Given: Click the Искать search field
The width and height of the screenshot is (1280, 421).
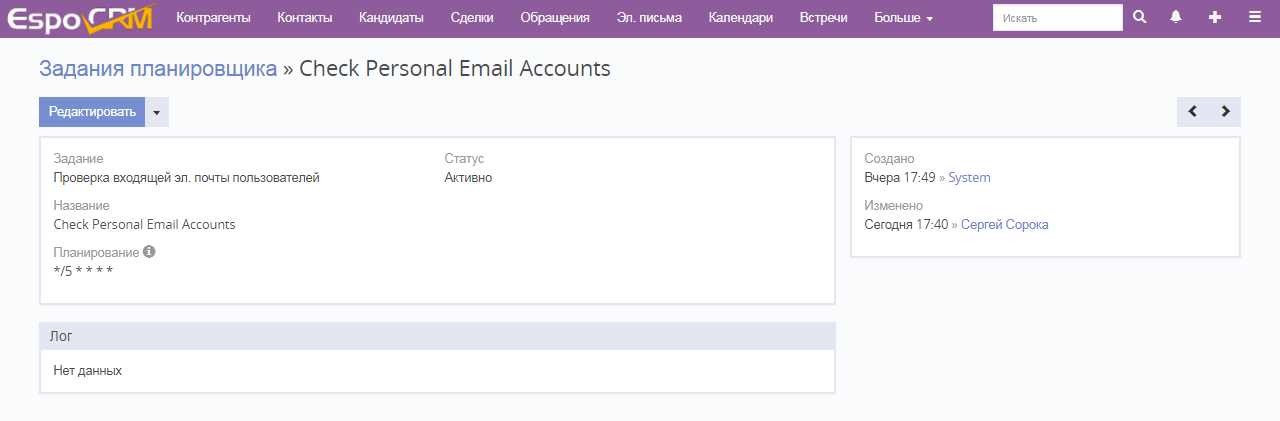Looking at the screenshot, I should [x=1057, y=18].
